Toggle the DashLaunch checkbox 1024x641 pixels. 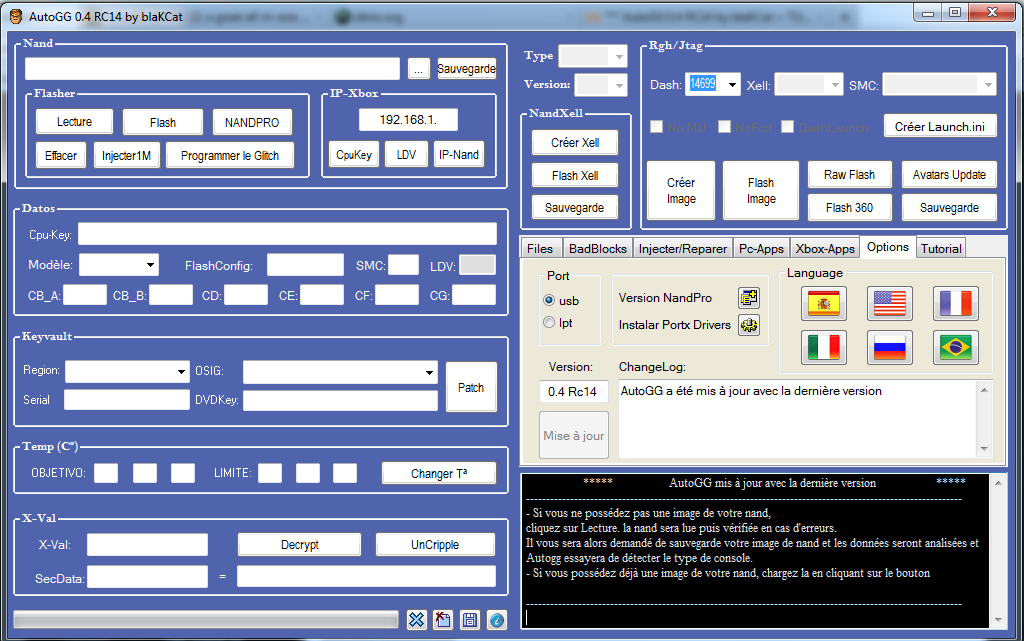[x=788, y=127]
